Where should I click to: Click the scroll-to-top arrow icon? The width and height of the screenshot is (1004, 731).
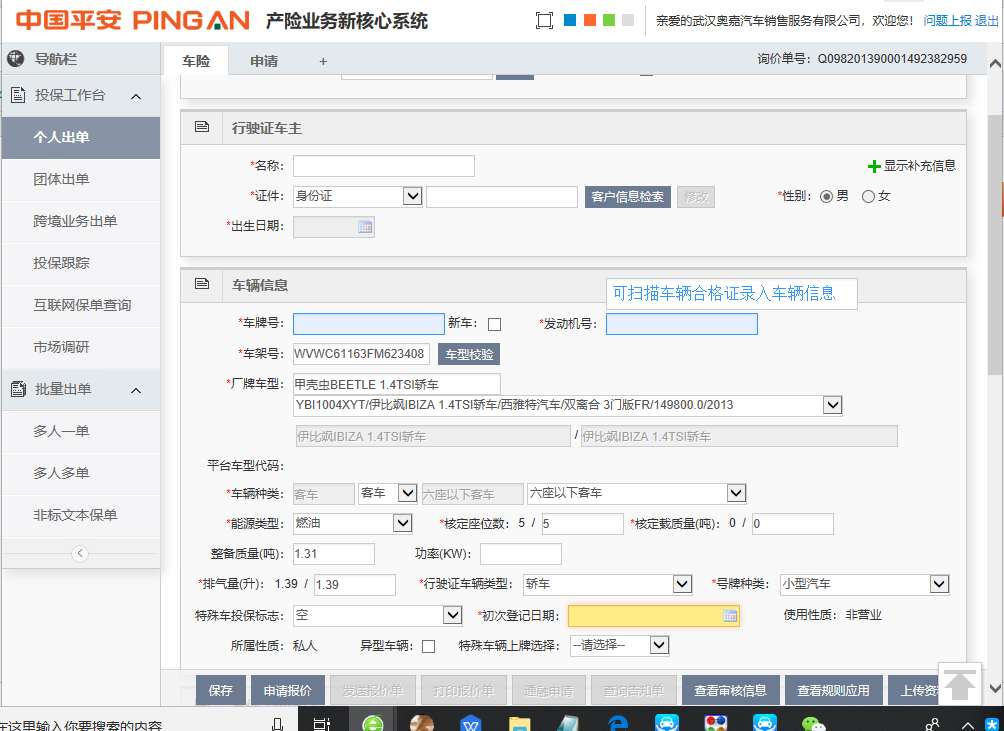(960, 684)
